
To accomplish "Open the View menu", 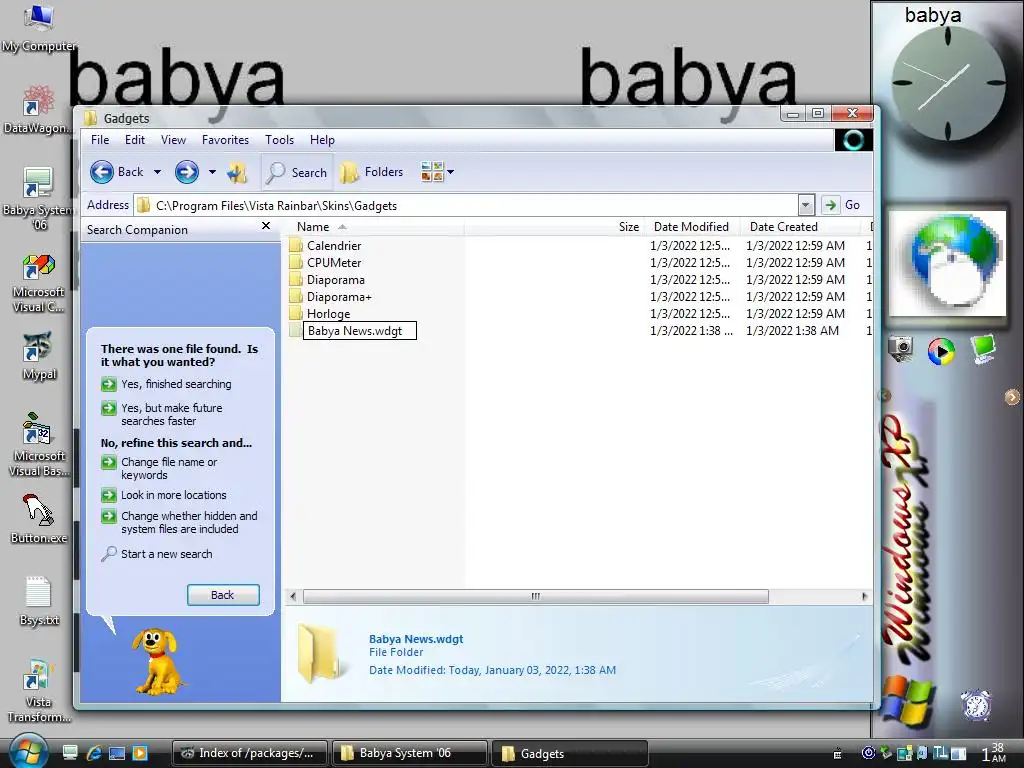I will click(x=173, y=140).
